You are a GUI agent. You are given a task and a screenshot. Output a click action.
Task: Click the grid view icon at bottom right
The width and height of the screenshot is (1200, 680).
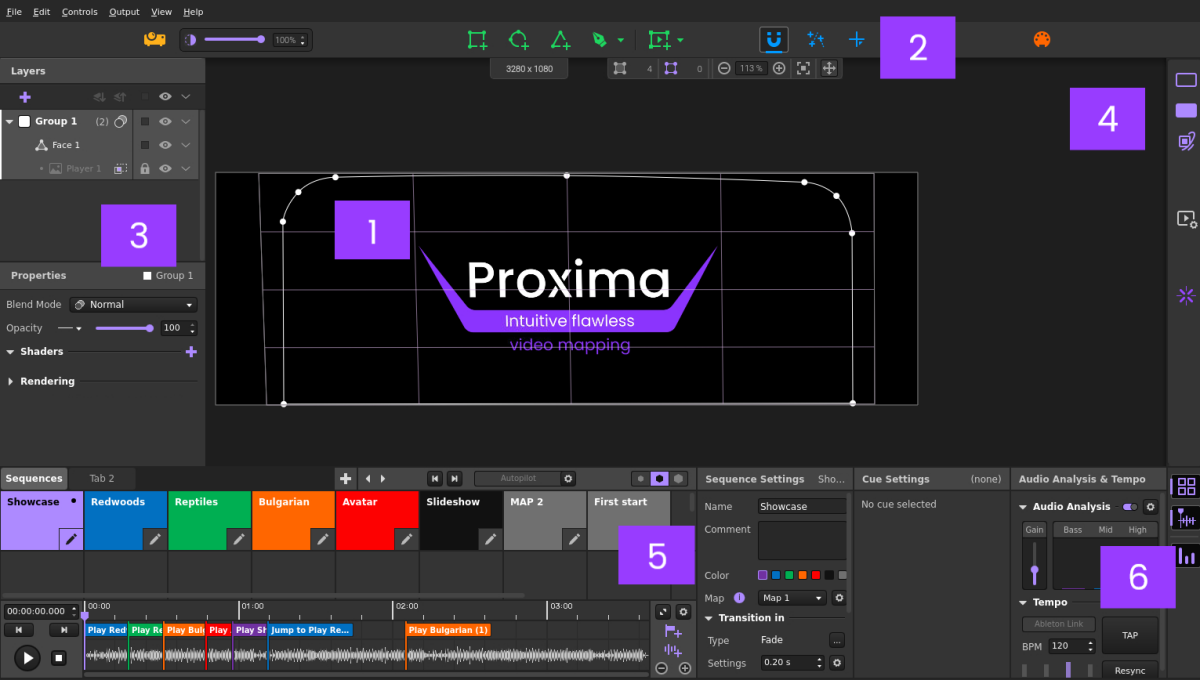point(1187,486)
